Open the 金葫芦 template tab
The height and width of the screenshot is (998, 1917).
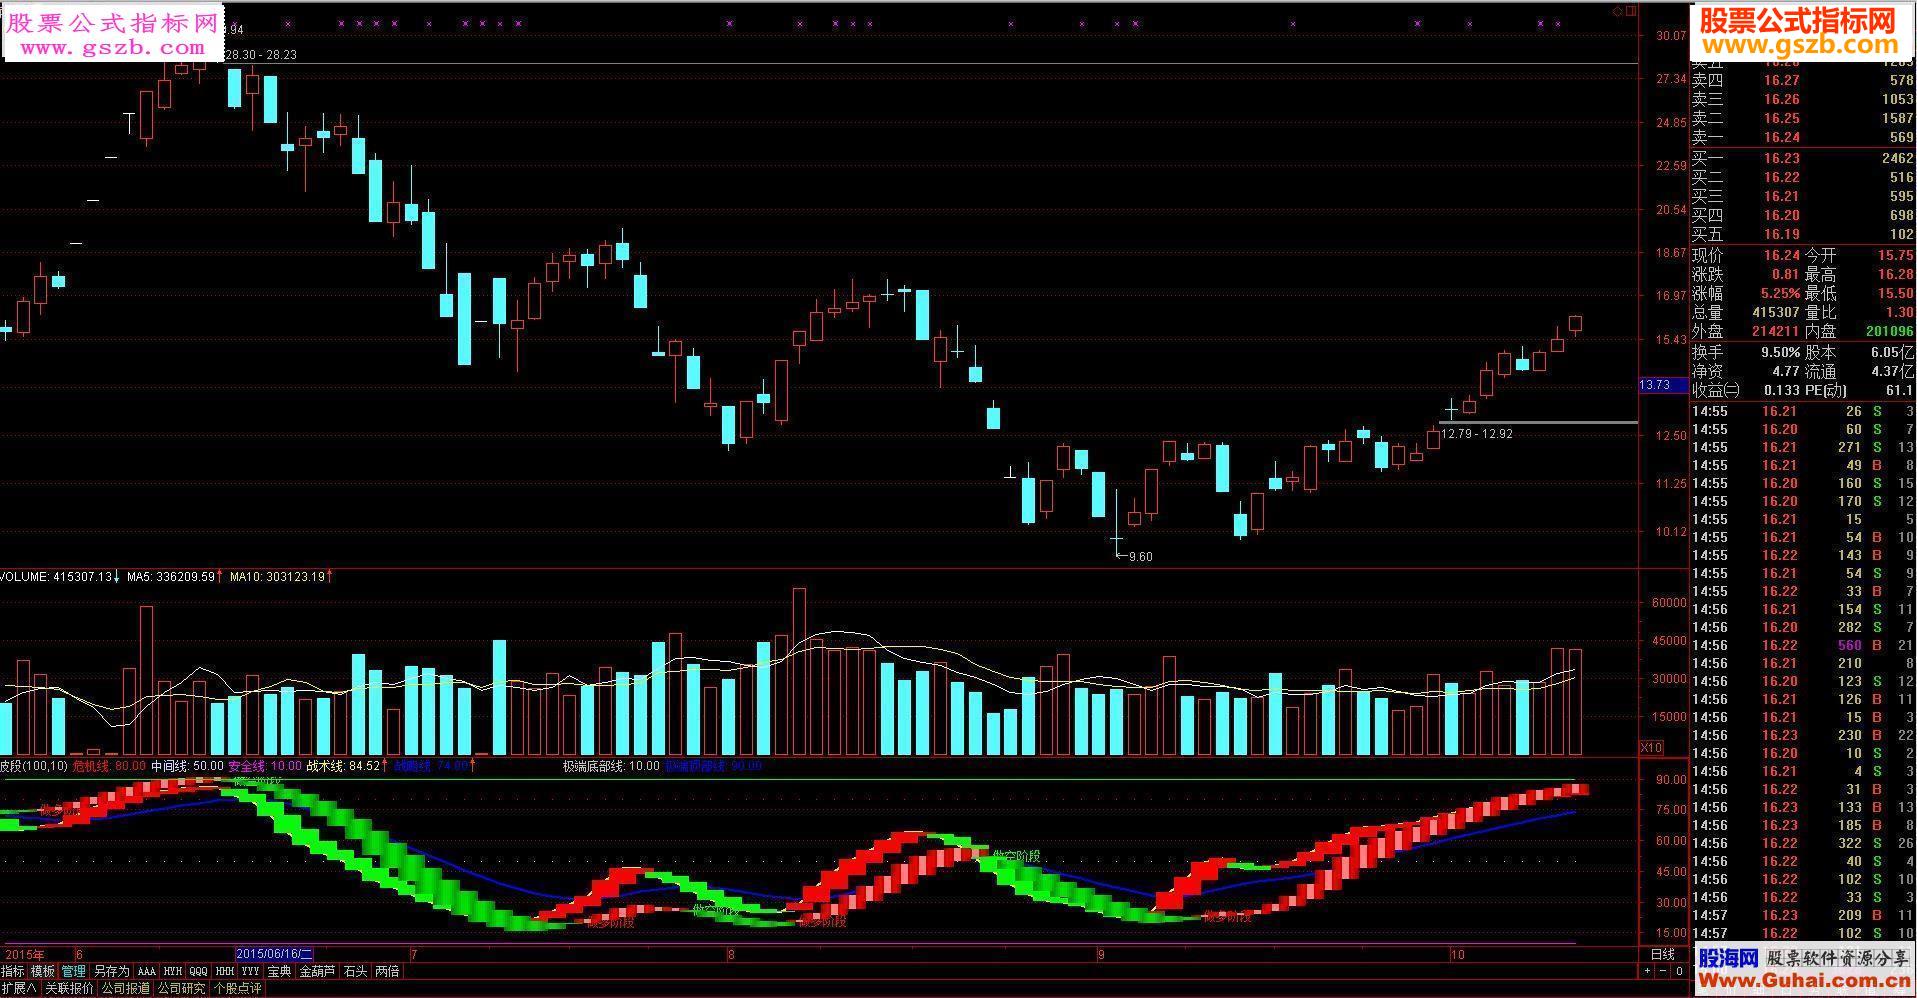pos(318,971)
